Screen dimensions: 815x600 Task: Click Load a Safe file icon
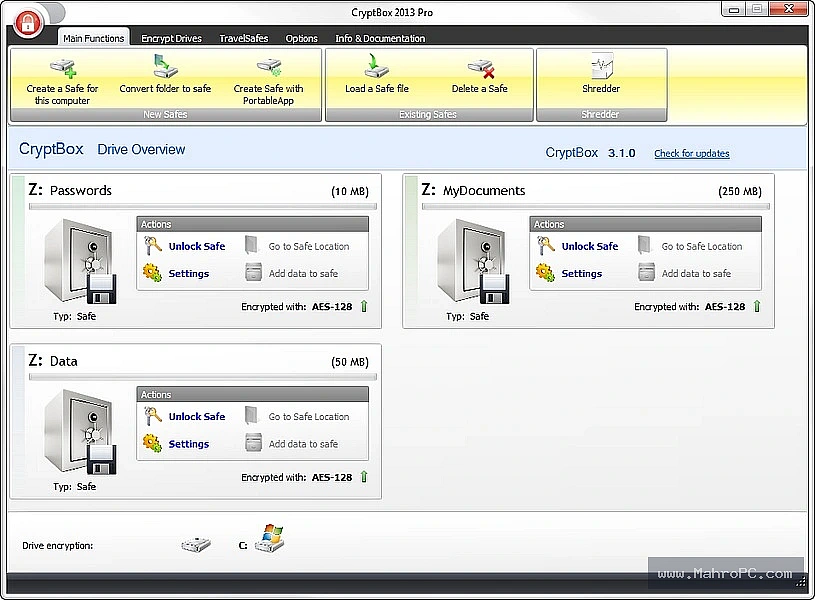point(376,66)
